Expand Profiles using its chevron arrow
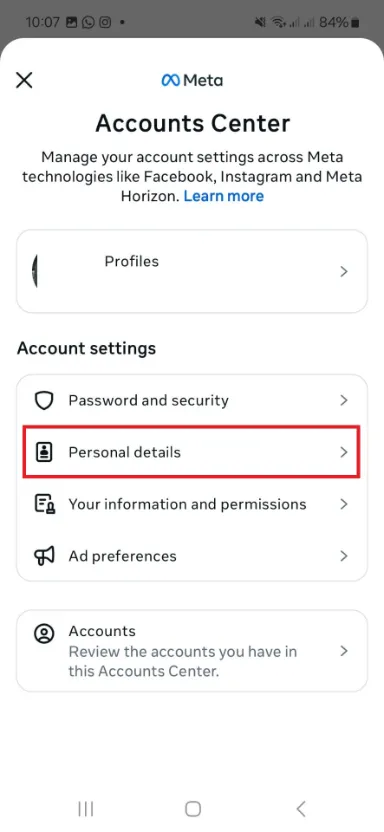The width and height of the screenshot is (384, 832). [344, 272]
